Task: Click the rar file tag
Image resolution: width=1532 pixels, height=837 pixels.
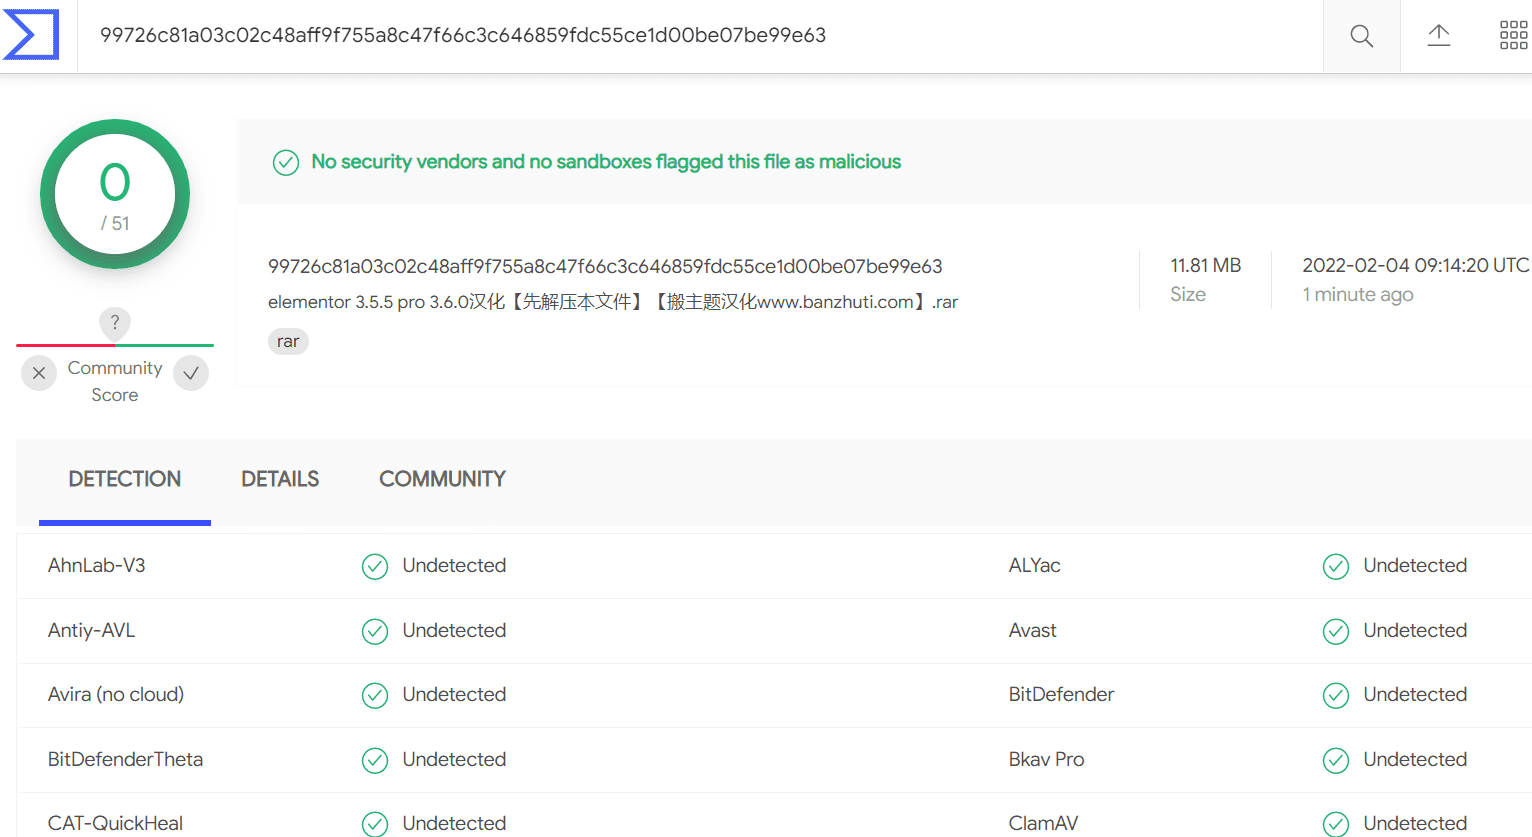Action: pos(288,342)
